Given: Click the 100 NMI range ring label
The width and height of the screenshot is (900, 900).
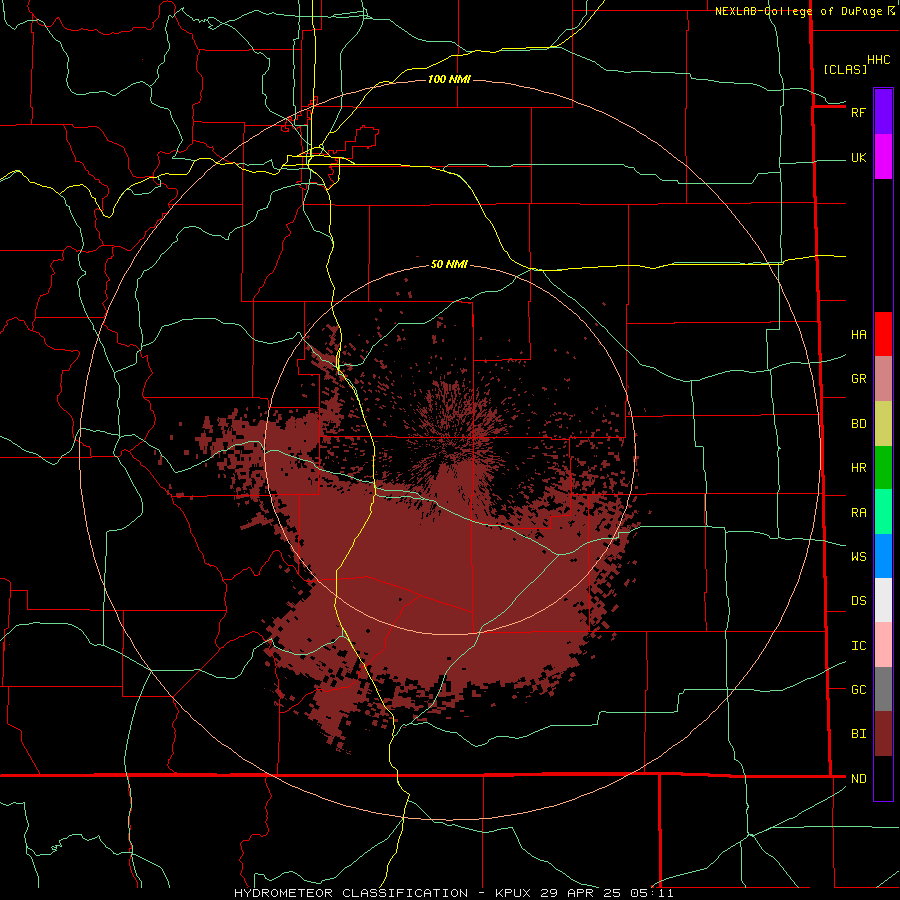Looking at the screenshot, I should tap(449, 79).
